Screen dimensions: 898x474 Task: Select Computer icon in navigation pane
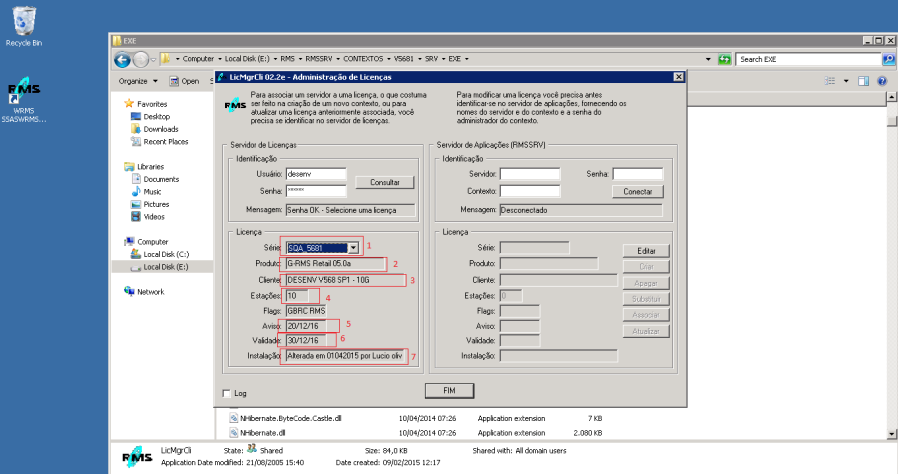click(129, 242)
